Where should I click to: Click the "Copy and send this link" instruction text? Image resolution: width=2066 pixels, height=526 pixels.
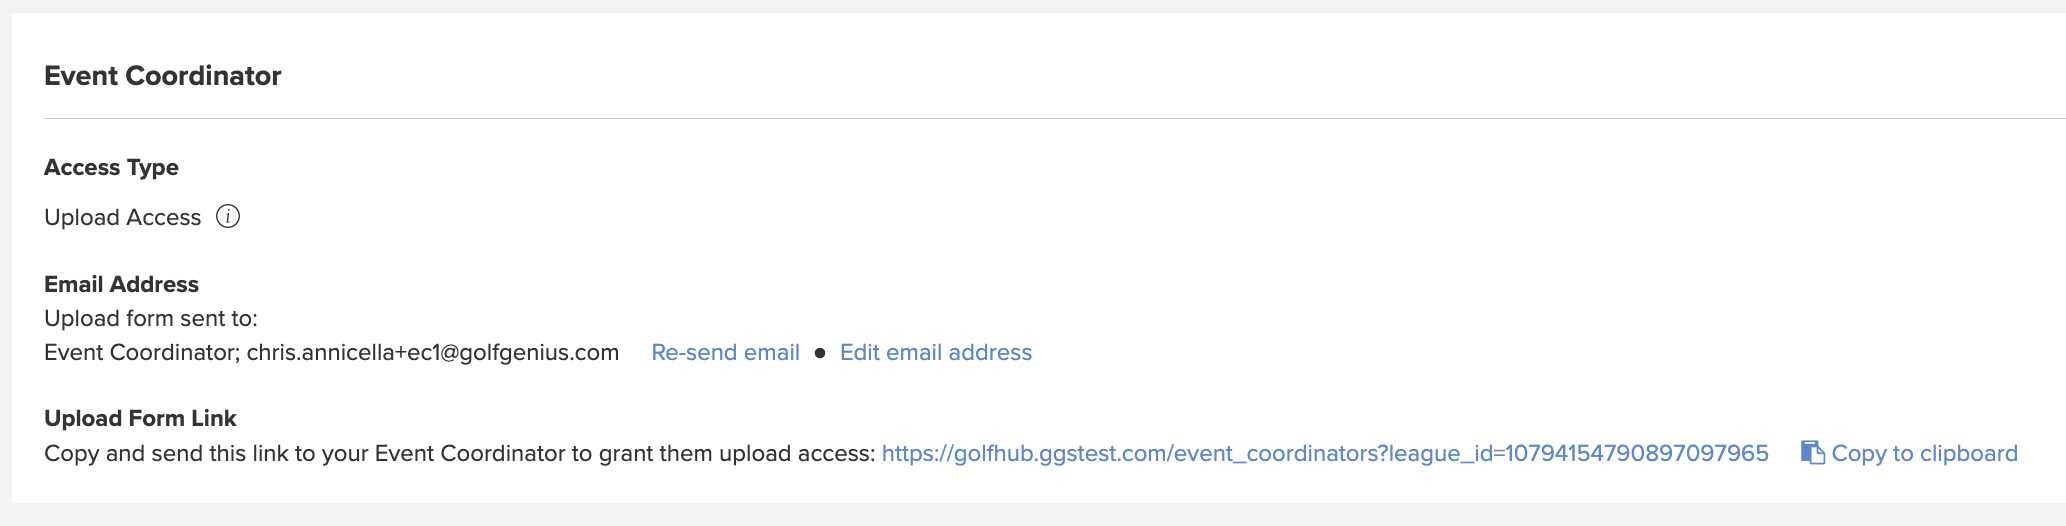coord(460,453)
